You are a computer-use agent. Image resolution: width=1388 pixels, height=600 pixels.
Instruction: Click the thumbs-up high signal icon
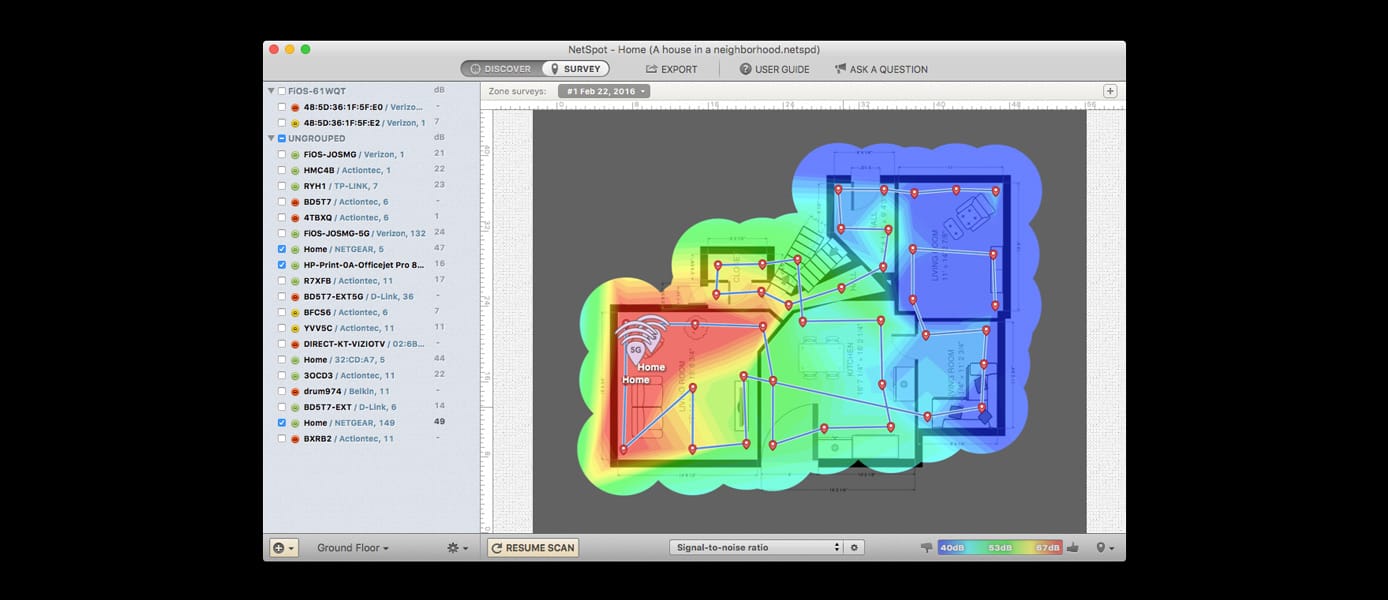tap(1073, 547)
